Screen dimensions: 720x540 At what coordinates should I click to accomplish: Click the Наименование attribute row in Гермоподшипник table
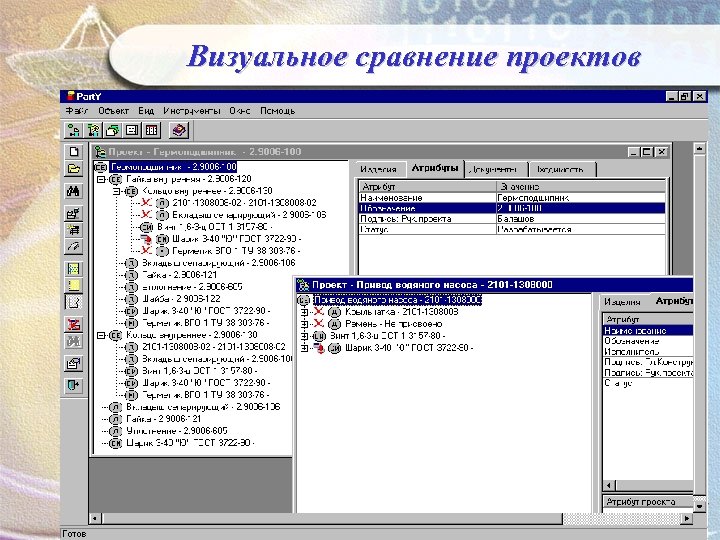[512, 198]
